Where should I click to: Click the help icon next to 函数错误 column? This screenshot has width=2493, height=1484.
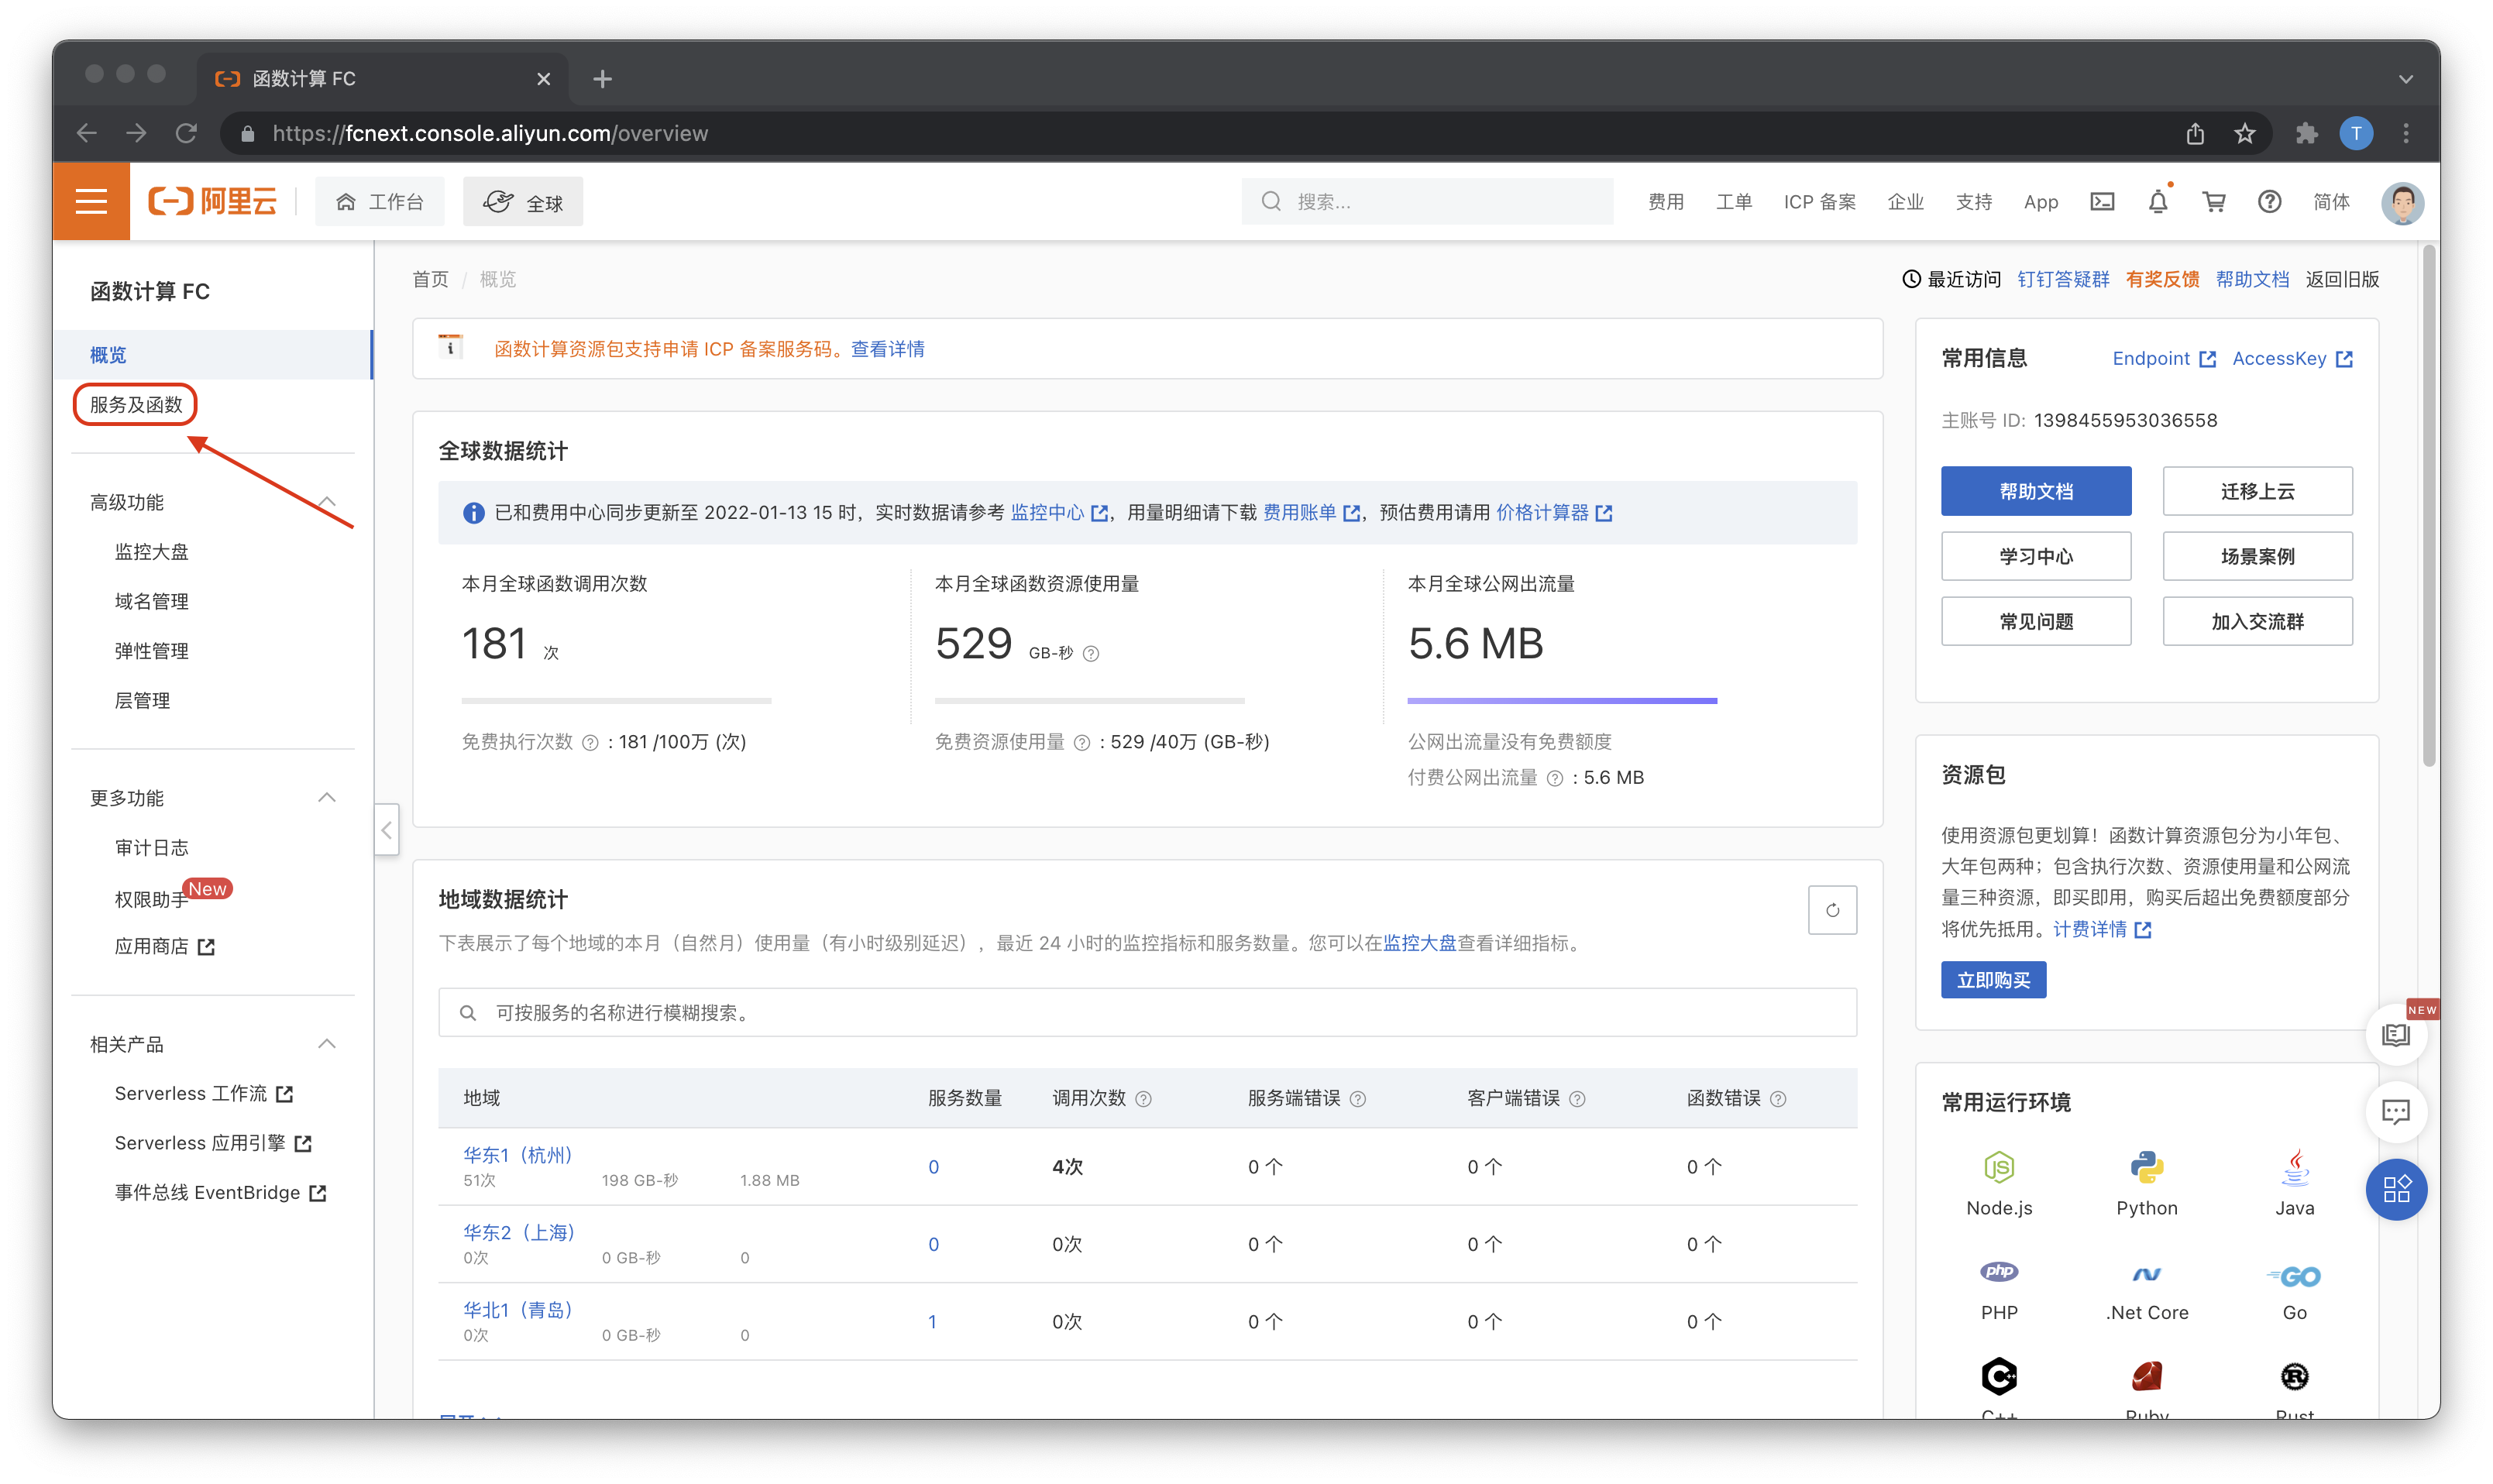coord(1778,1099)
